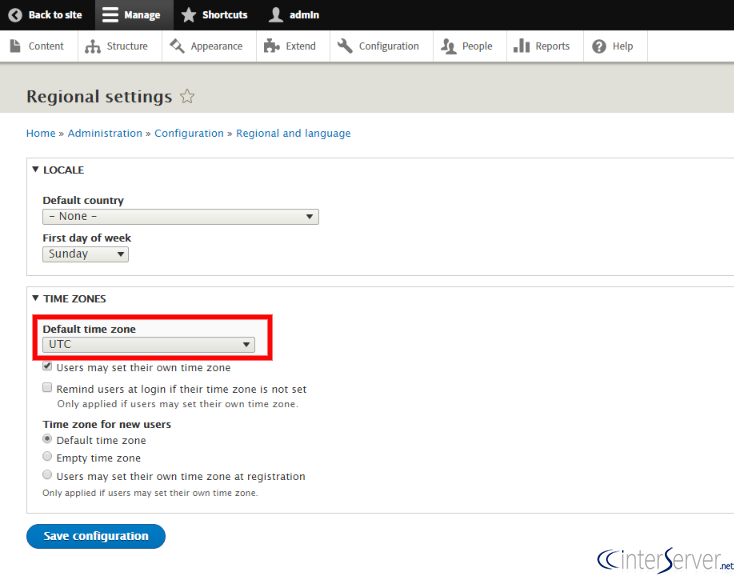
Task: Open the Default country dropdown
Action: point(181,217)
